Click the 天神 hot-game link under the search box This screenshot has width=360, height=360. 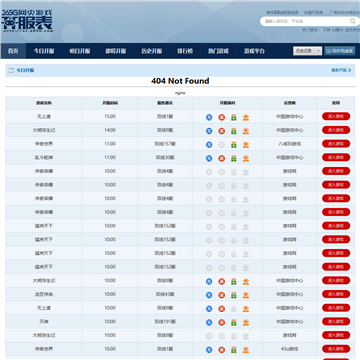pyautogui.click(x=326, y=30)
